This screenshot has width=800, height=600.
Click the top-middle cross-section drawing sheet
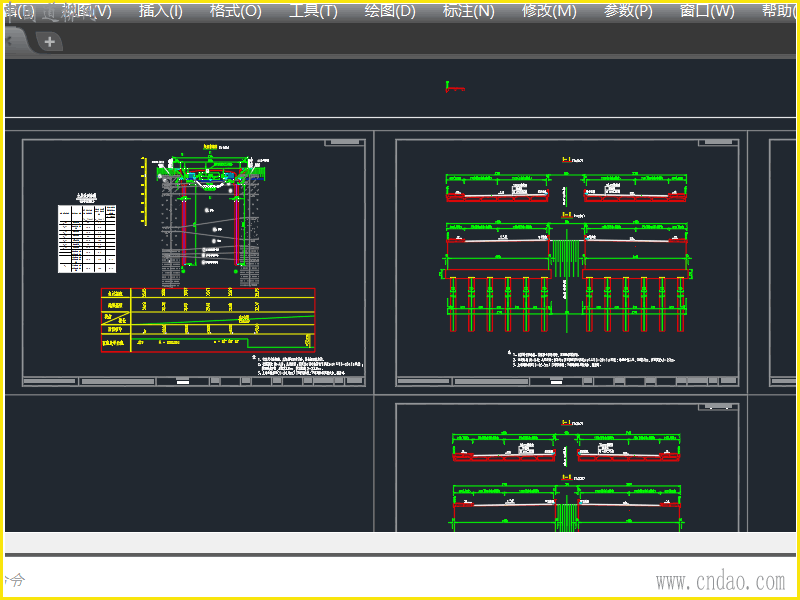567,262
